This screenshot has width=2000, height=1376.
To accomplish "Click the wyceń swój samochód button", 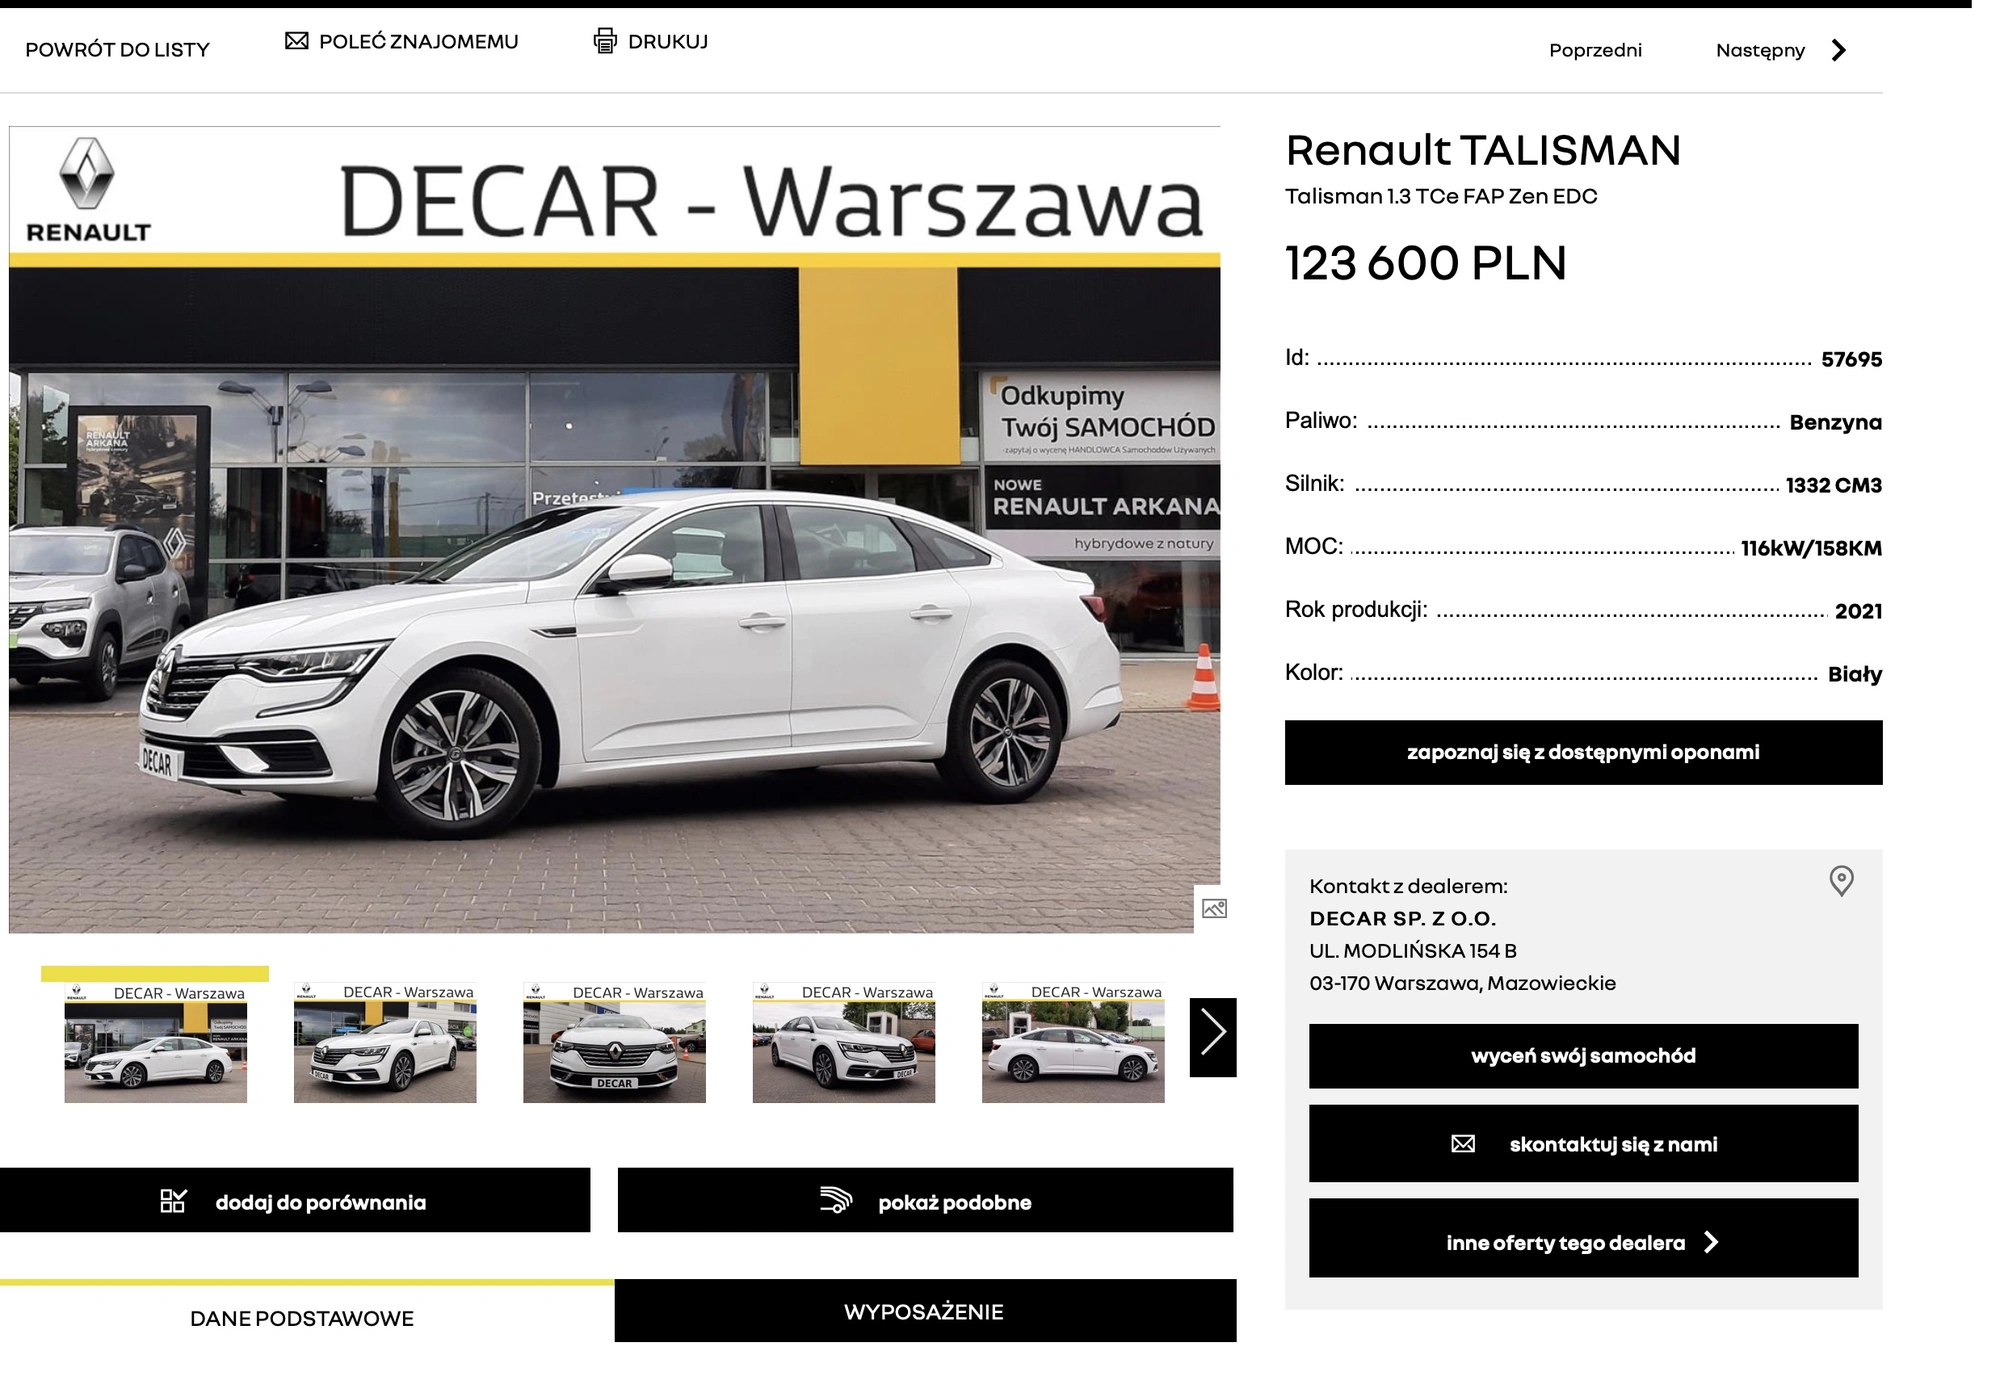I will click(x=1583, y=1056).
